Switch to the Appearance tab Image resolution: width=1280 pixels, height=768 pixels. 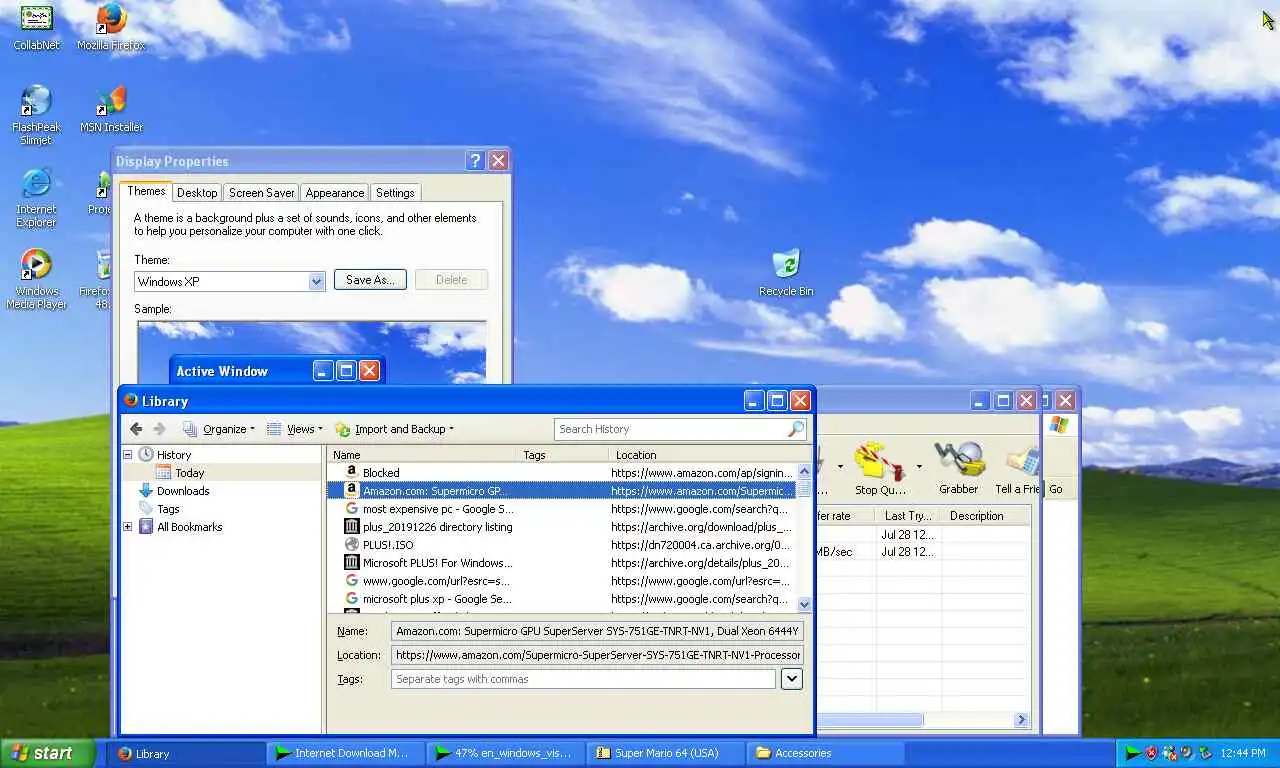point(335,193)
